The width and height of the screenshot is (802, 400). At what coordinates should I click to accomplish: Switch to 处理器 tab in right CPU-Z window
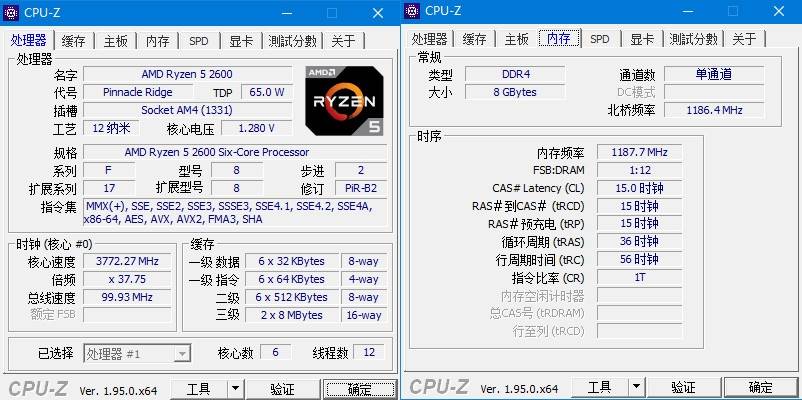[x=429, y=39]
